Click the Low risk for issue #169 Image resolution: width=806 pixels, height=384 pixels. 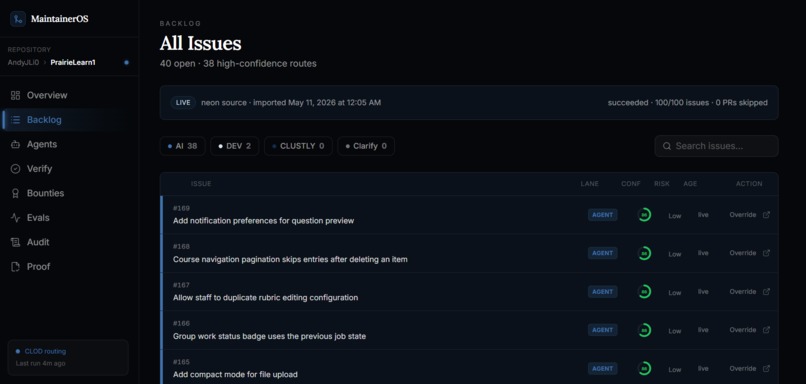pyautogui.click(x=674, y=216)
